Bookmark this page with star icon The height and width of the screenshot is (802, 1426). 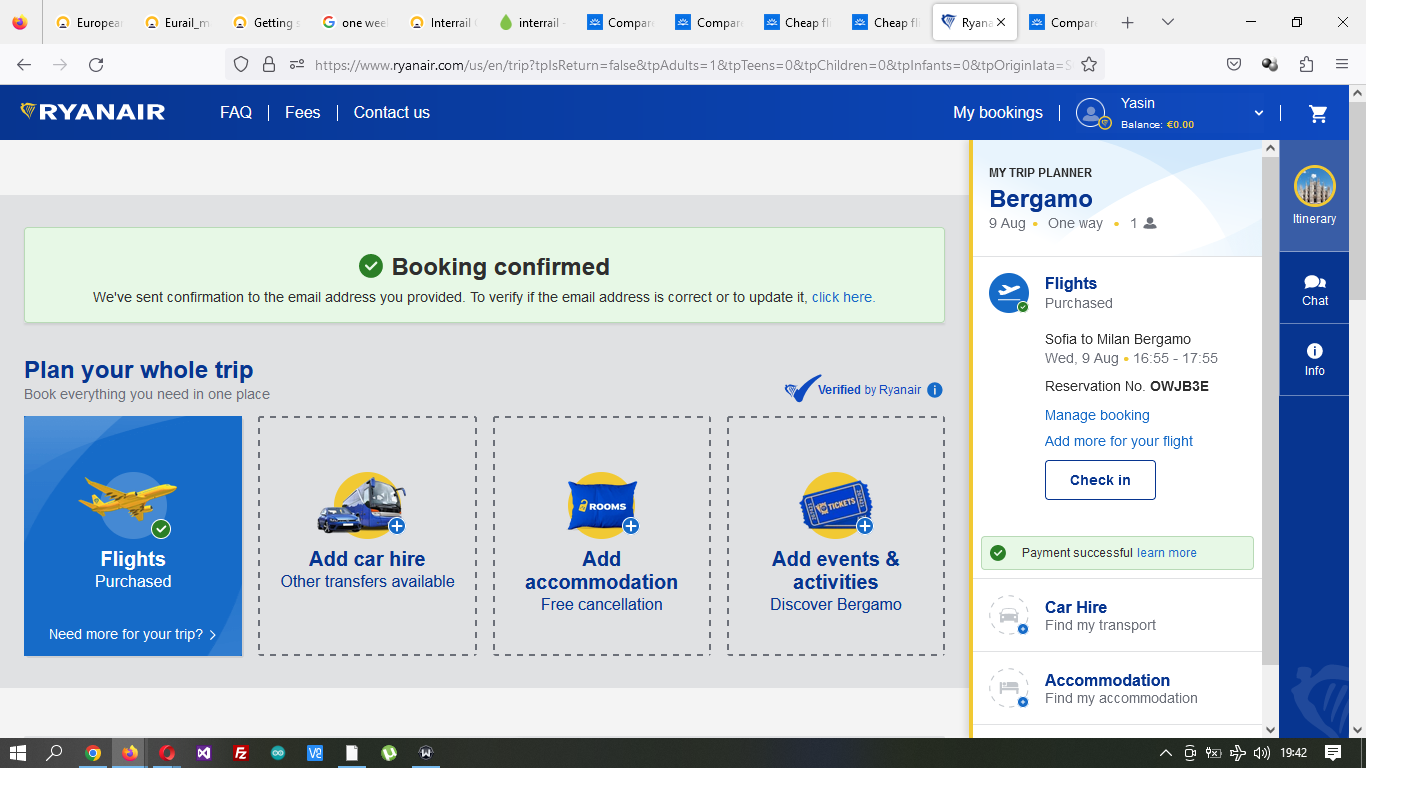(x=1089, y=65)
